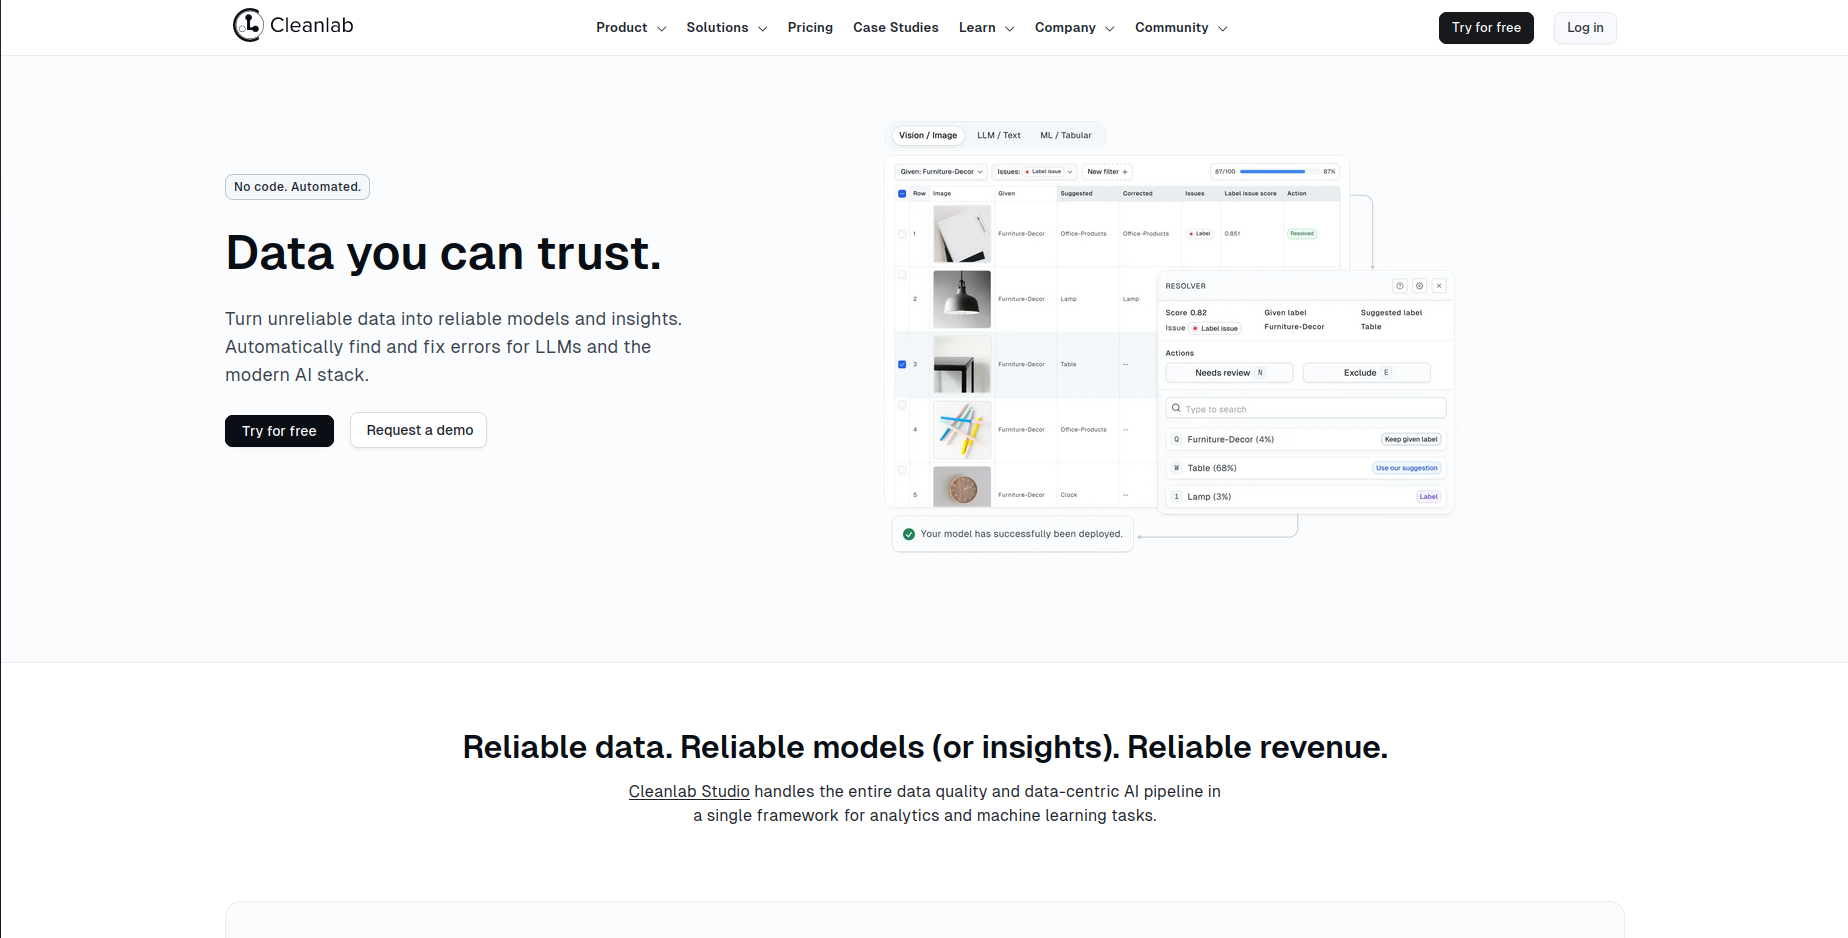Expand the Community dropdown
Screen dimensions: 1848x938
tap(1181, 28)
